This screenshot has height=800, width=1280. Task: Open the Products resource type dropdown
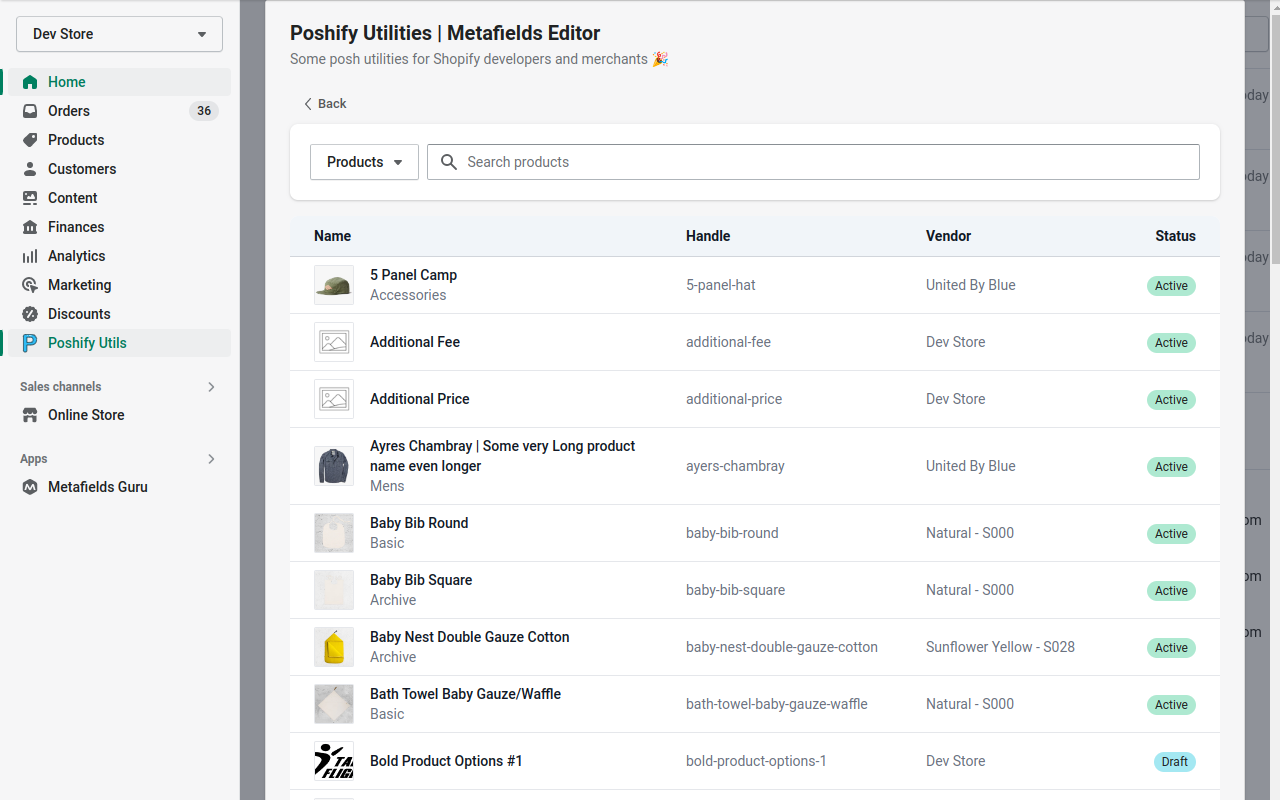(364, 162)
